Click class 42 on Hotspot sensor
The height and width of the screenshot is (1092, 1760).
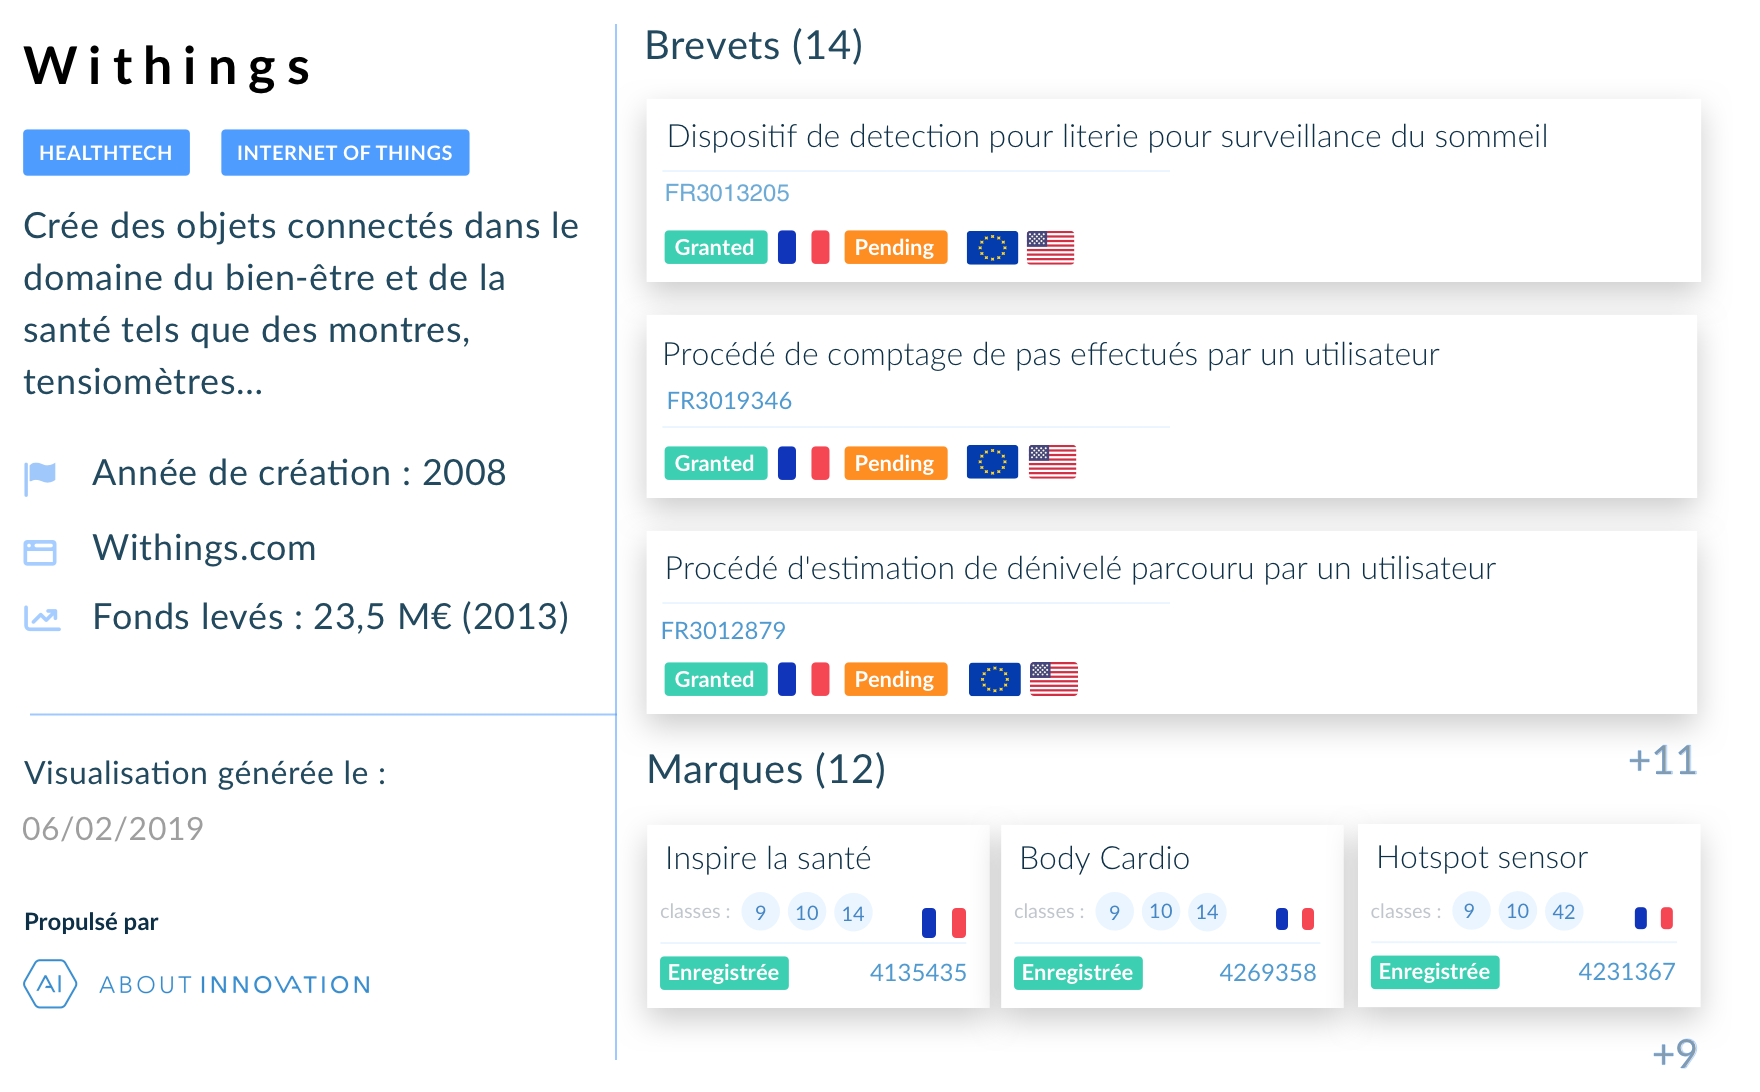[x=1564, y=912]
